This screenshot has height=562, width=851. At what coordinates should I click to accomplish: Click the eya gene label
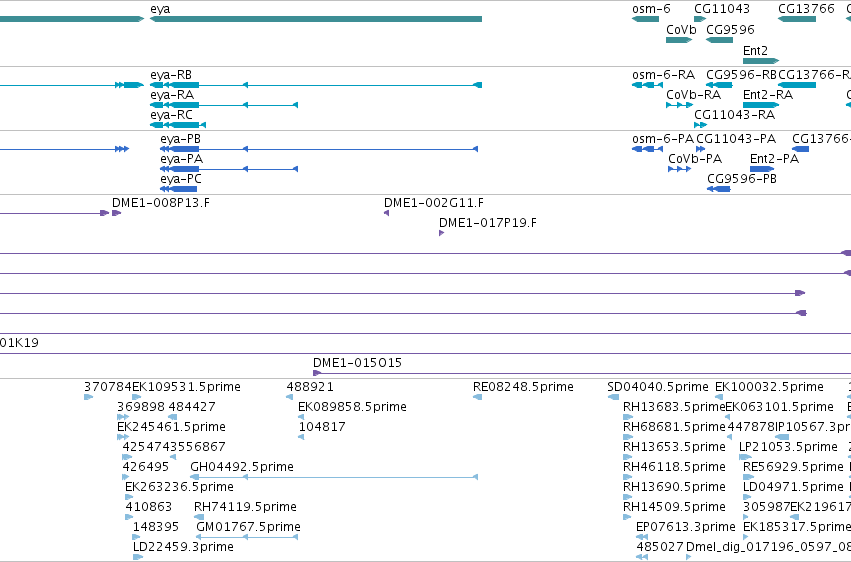[x=160, y=9]
